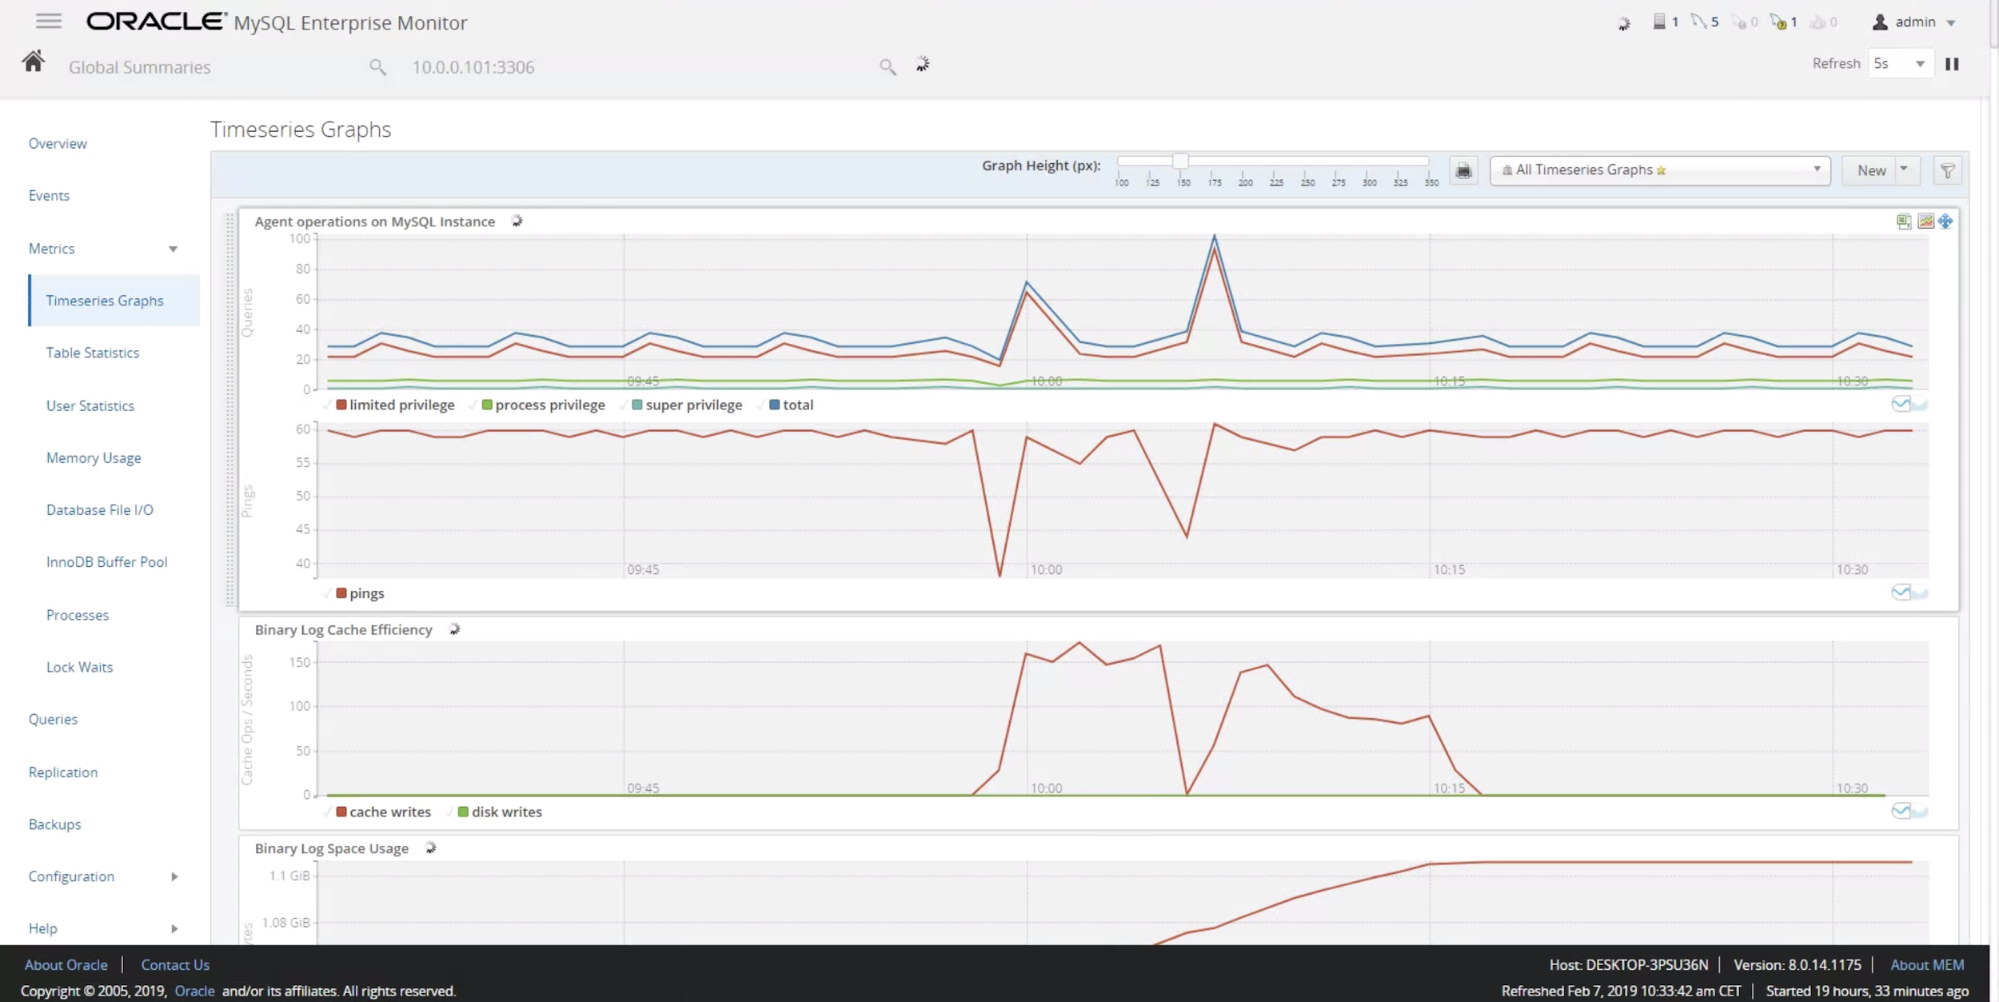The image size is (1999, 1002).
Task: Go to the home dashboard icon
Action: click(x=33, y=62)
